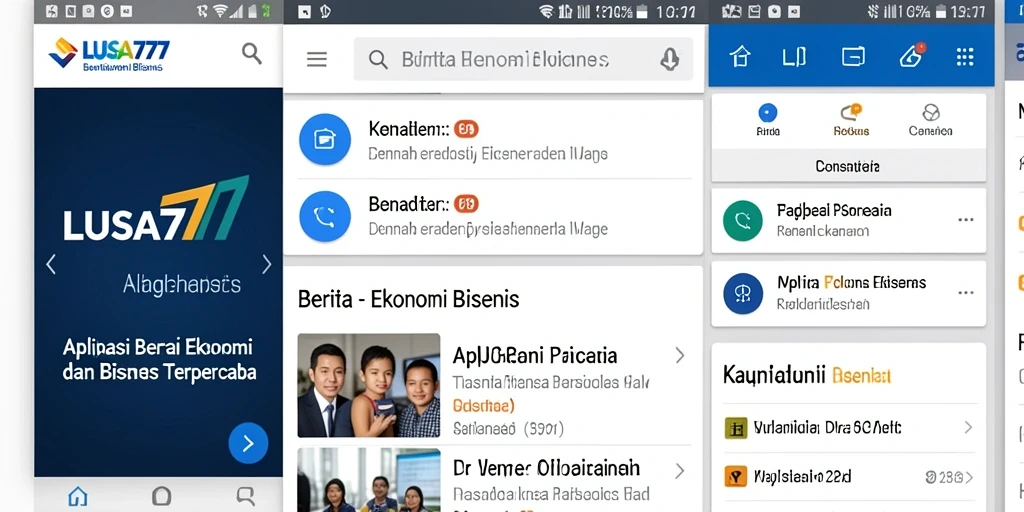Open the Kenatlem blue circle icon
1024x512 pixels.
coord(325,139)
